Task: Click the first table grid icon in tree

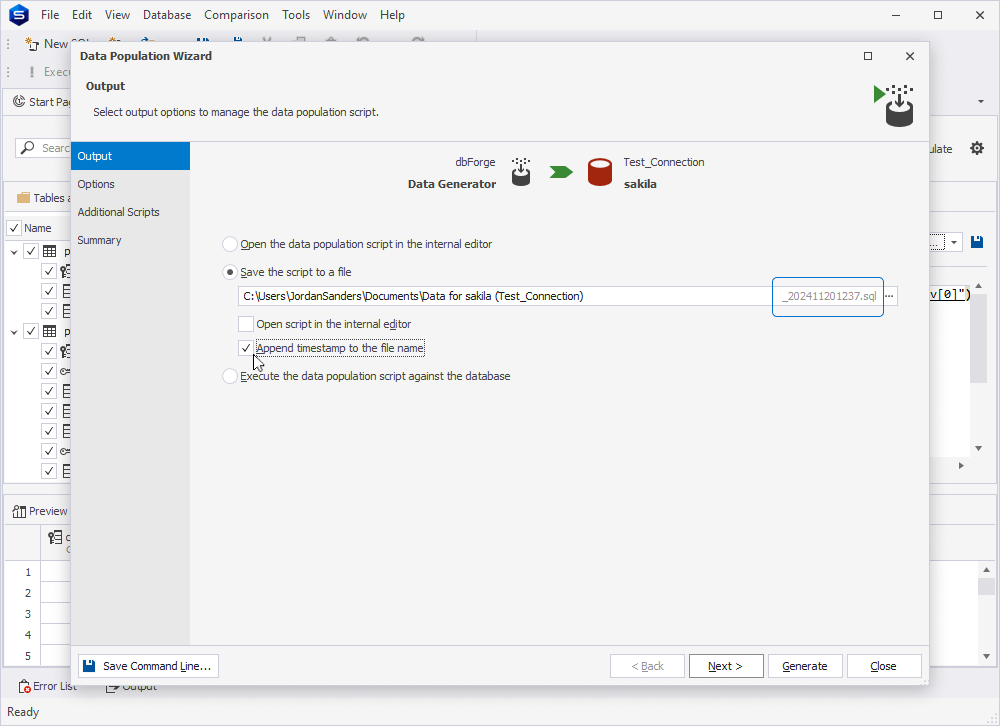Action: 50,251
